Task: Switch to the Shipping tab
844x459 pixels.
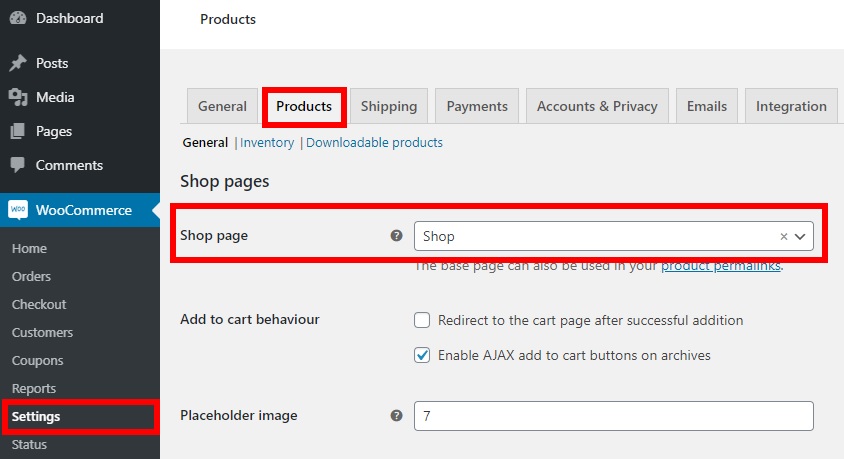Action: pos(388,106)
